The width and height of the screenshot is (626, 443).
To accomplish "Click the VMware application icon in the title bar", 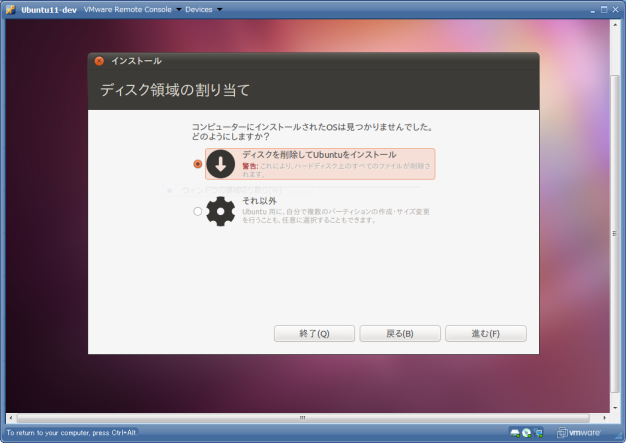I will (x=11, y=10).
